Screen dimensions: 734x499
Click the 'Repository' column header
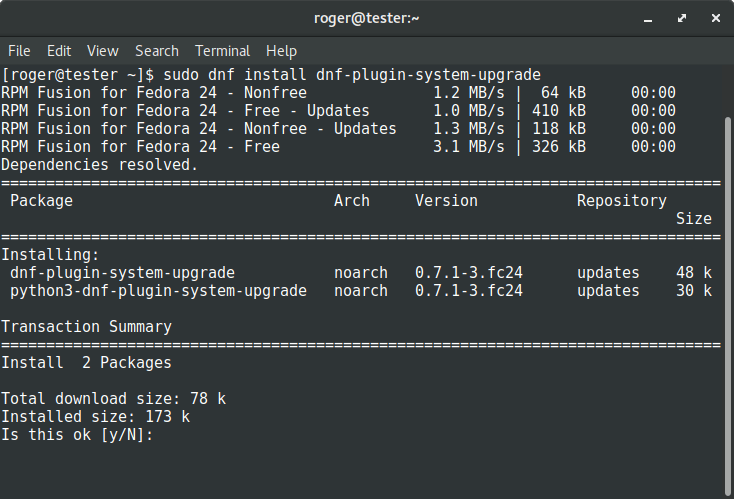coord(622,201)
